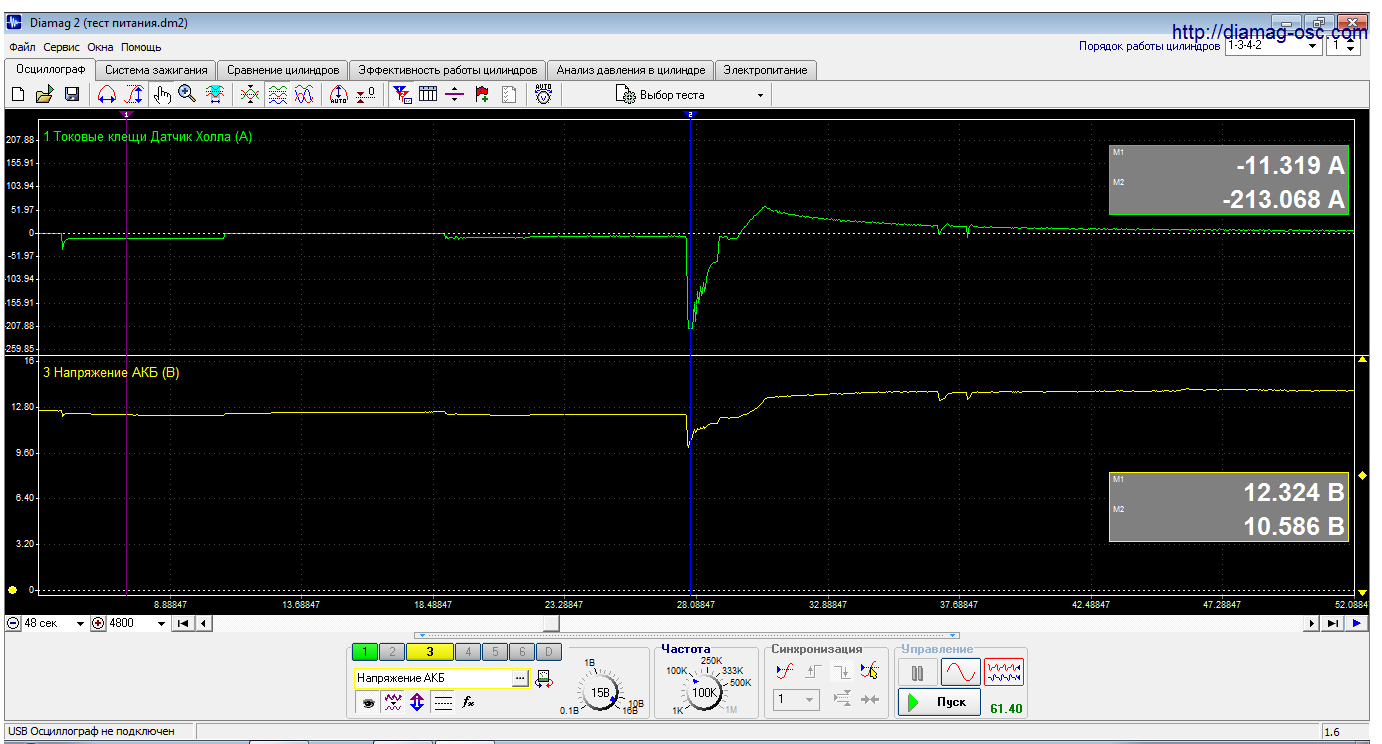1382x744 pixels.
Task: Jump to start of recording
Action: 183,623
